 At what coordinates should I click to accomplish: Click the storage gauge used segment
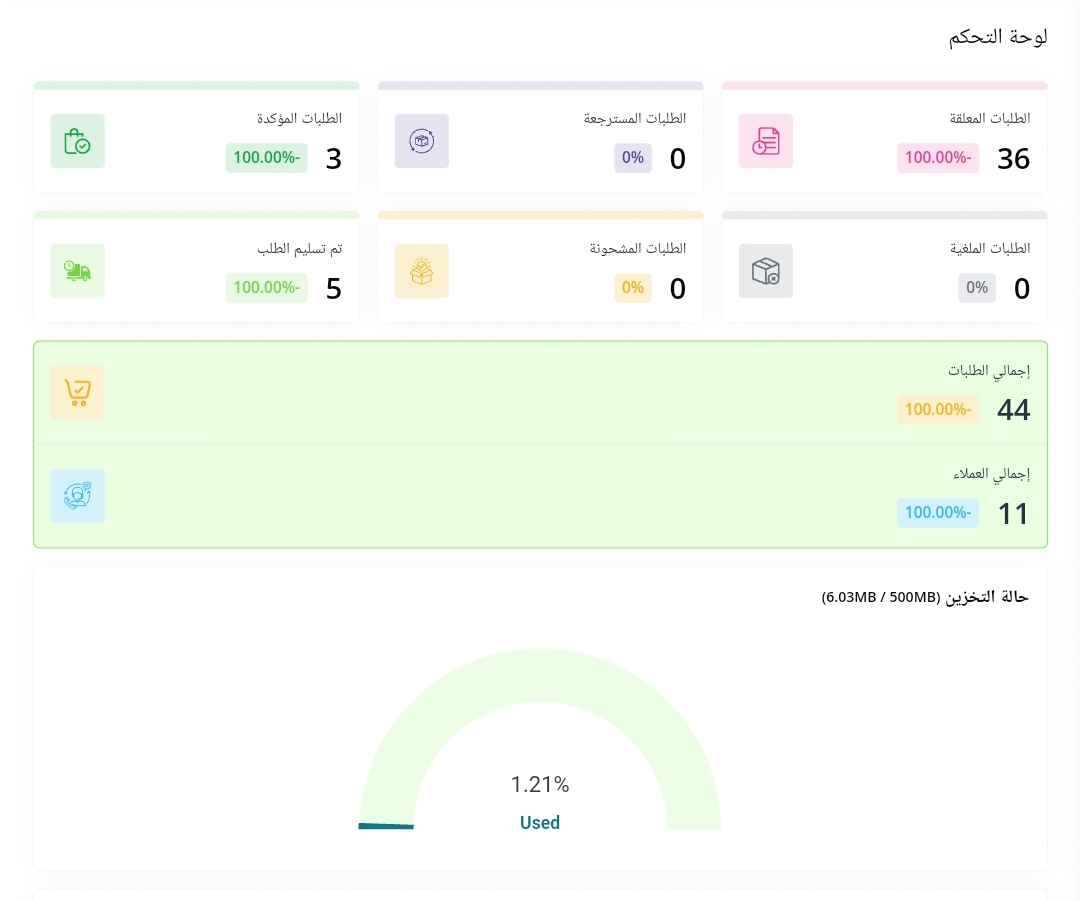pyautogui.click(x=386, y=826)
